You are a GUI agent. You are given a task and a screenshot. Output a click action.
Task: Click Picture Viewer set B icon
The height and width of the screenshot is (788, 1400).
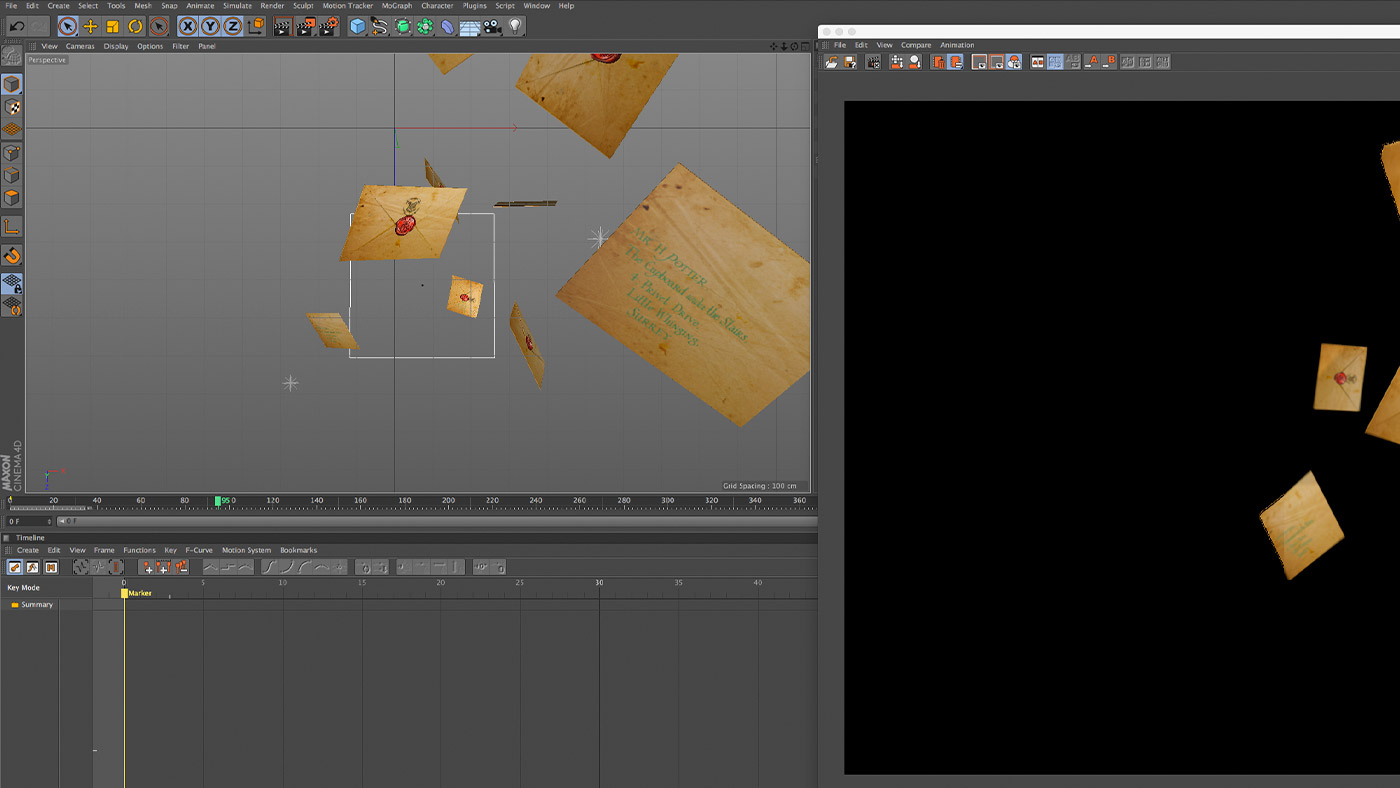pos(1109,62)
